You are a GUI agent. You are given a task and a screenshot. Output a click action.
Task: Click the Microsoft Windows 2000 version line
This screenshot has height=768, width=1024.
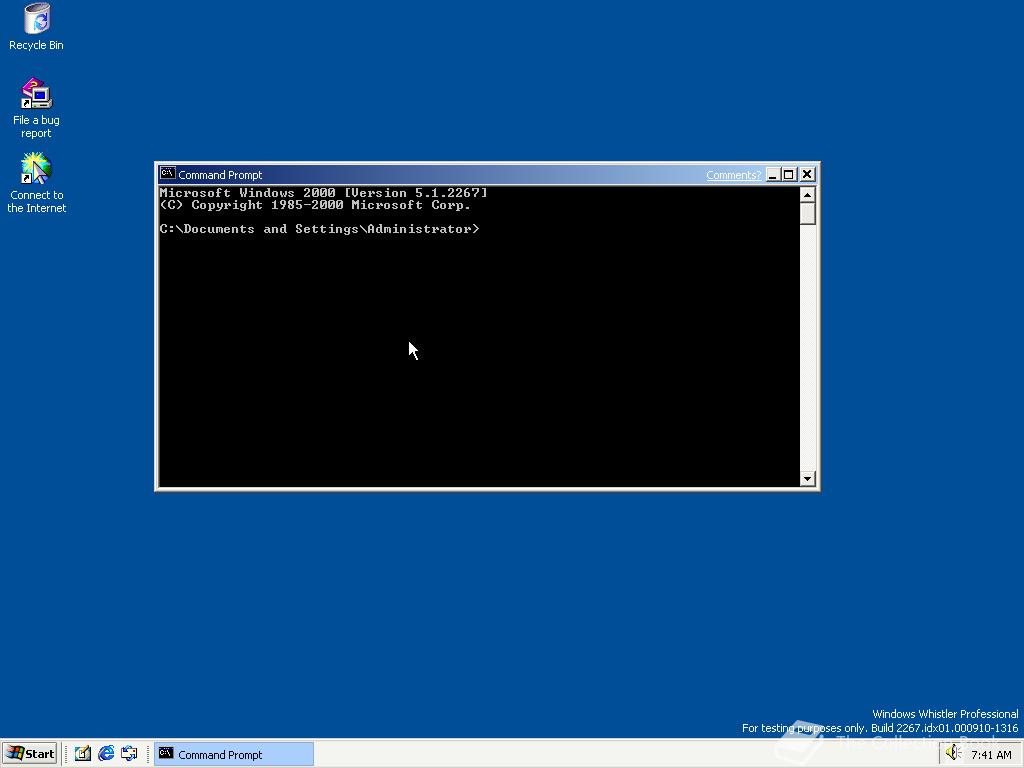tap(323, 193)
